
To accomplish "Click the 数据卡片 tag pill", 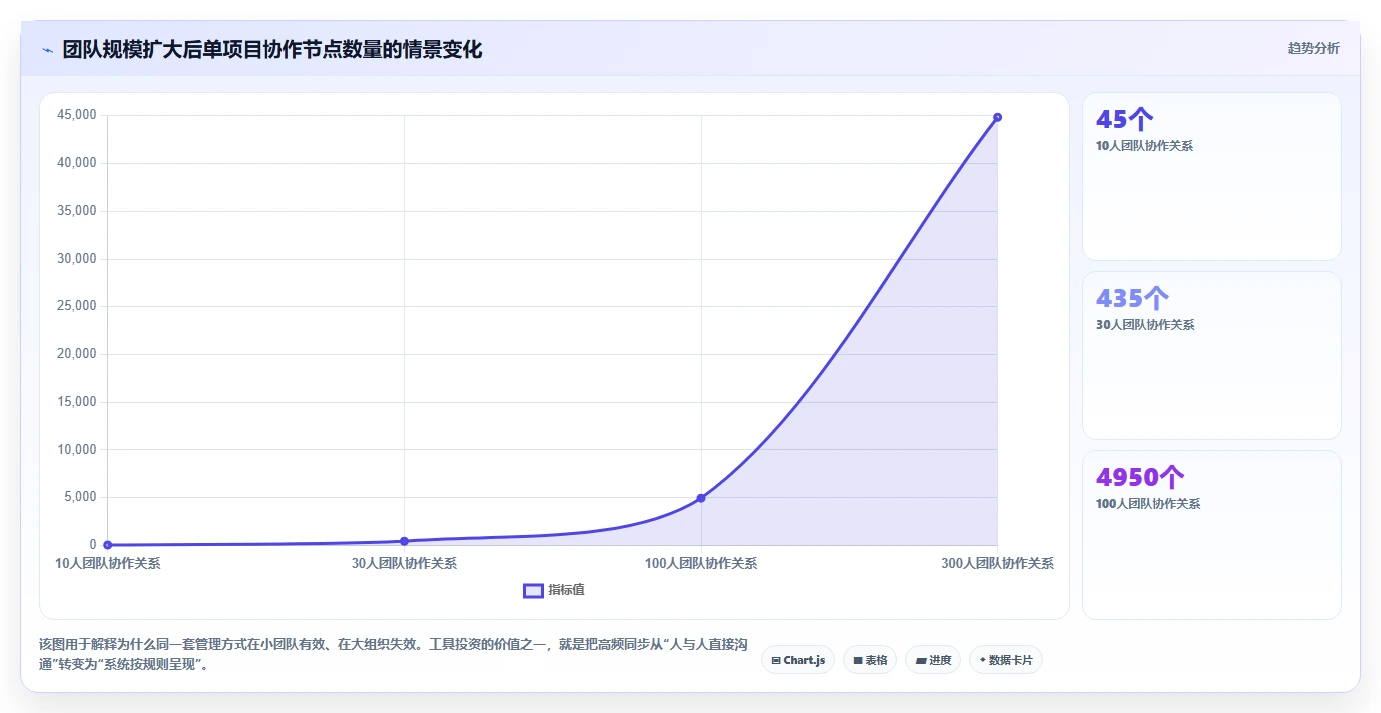I will pyautogui.click(x=1006, y=660).
